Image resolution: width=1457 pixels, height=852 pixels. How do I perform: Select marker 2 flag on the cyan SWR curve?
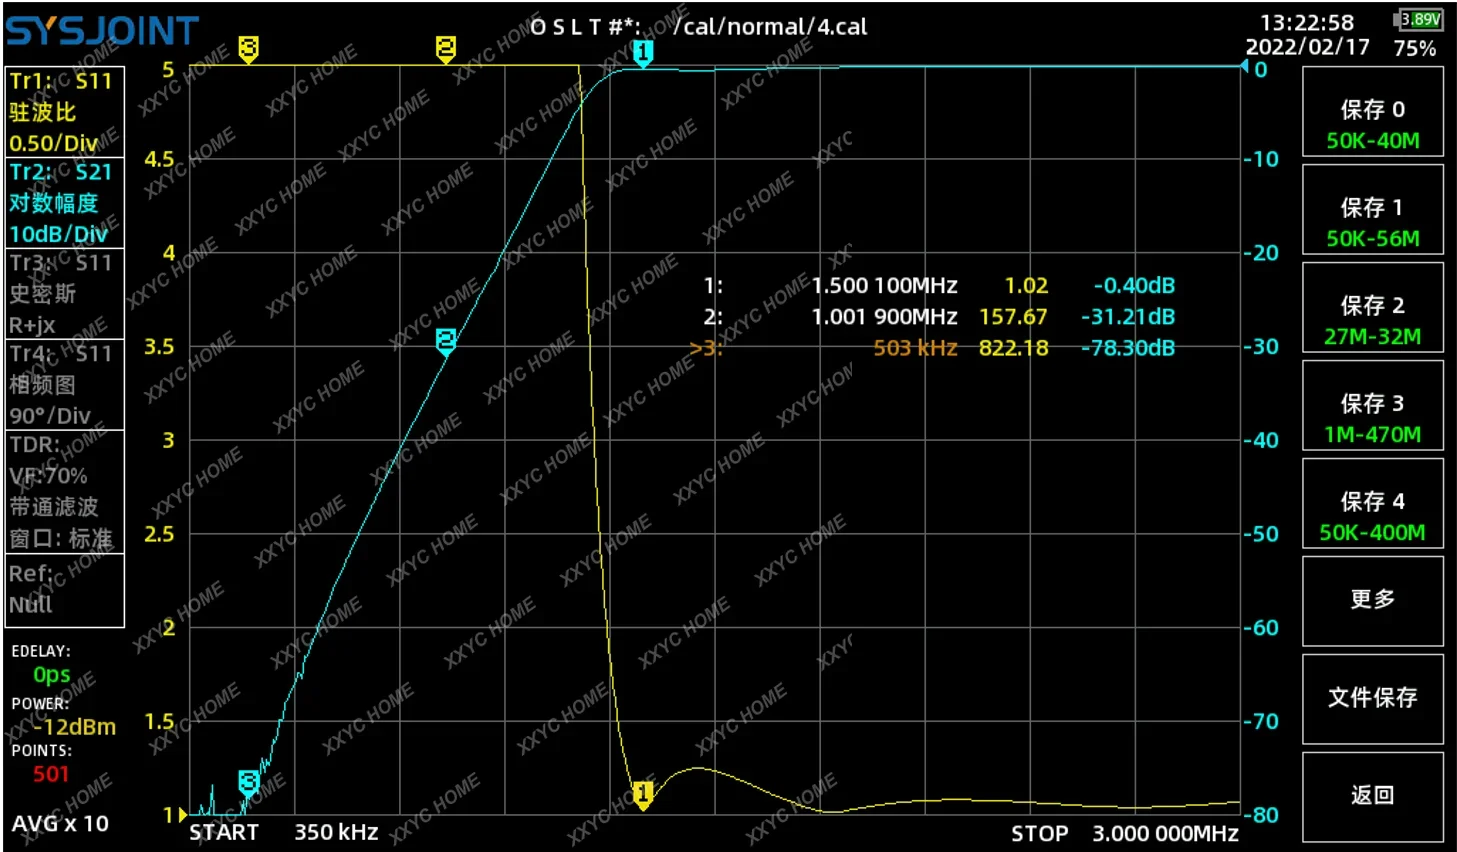pos(445,343)
